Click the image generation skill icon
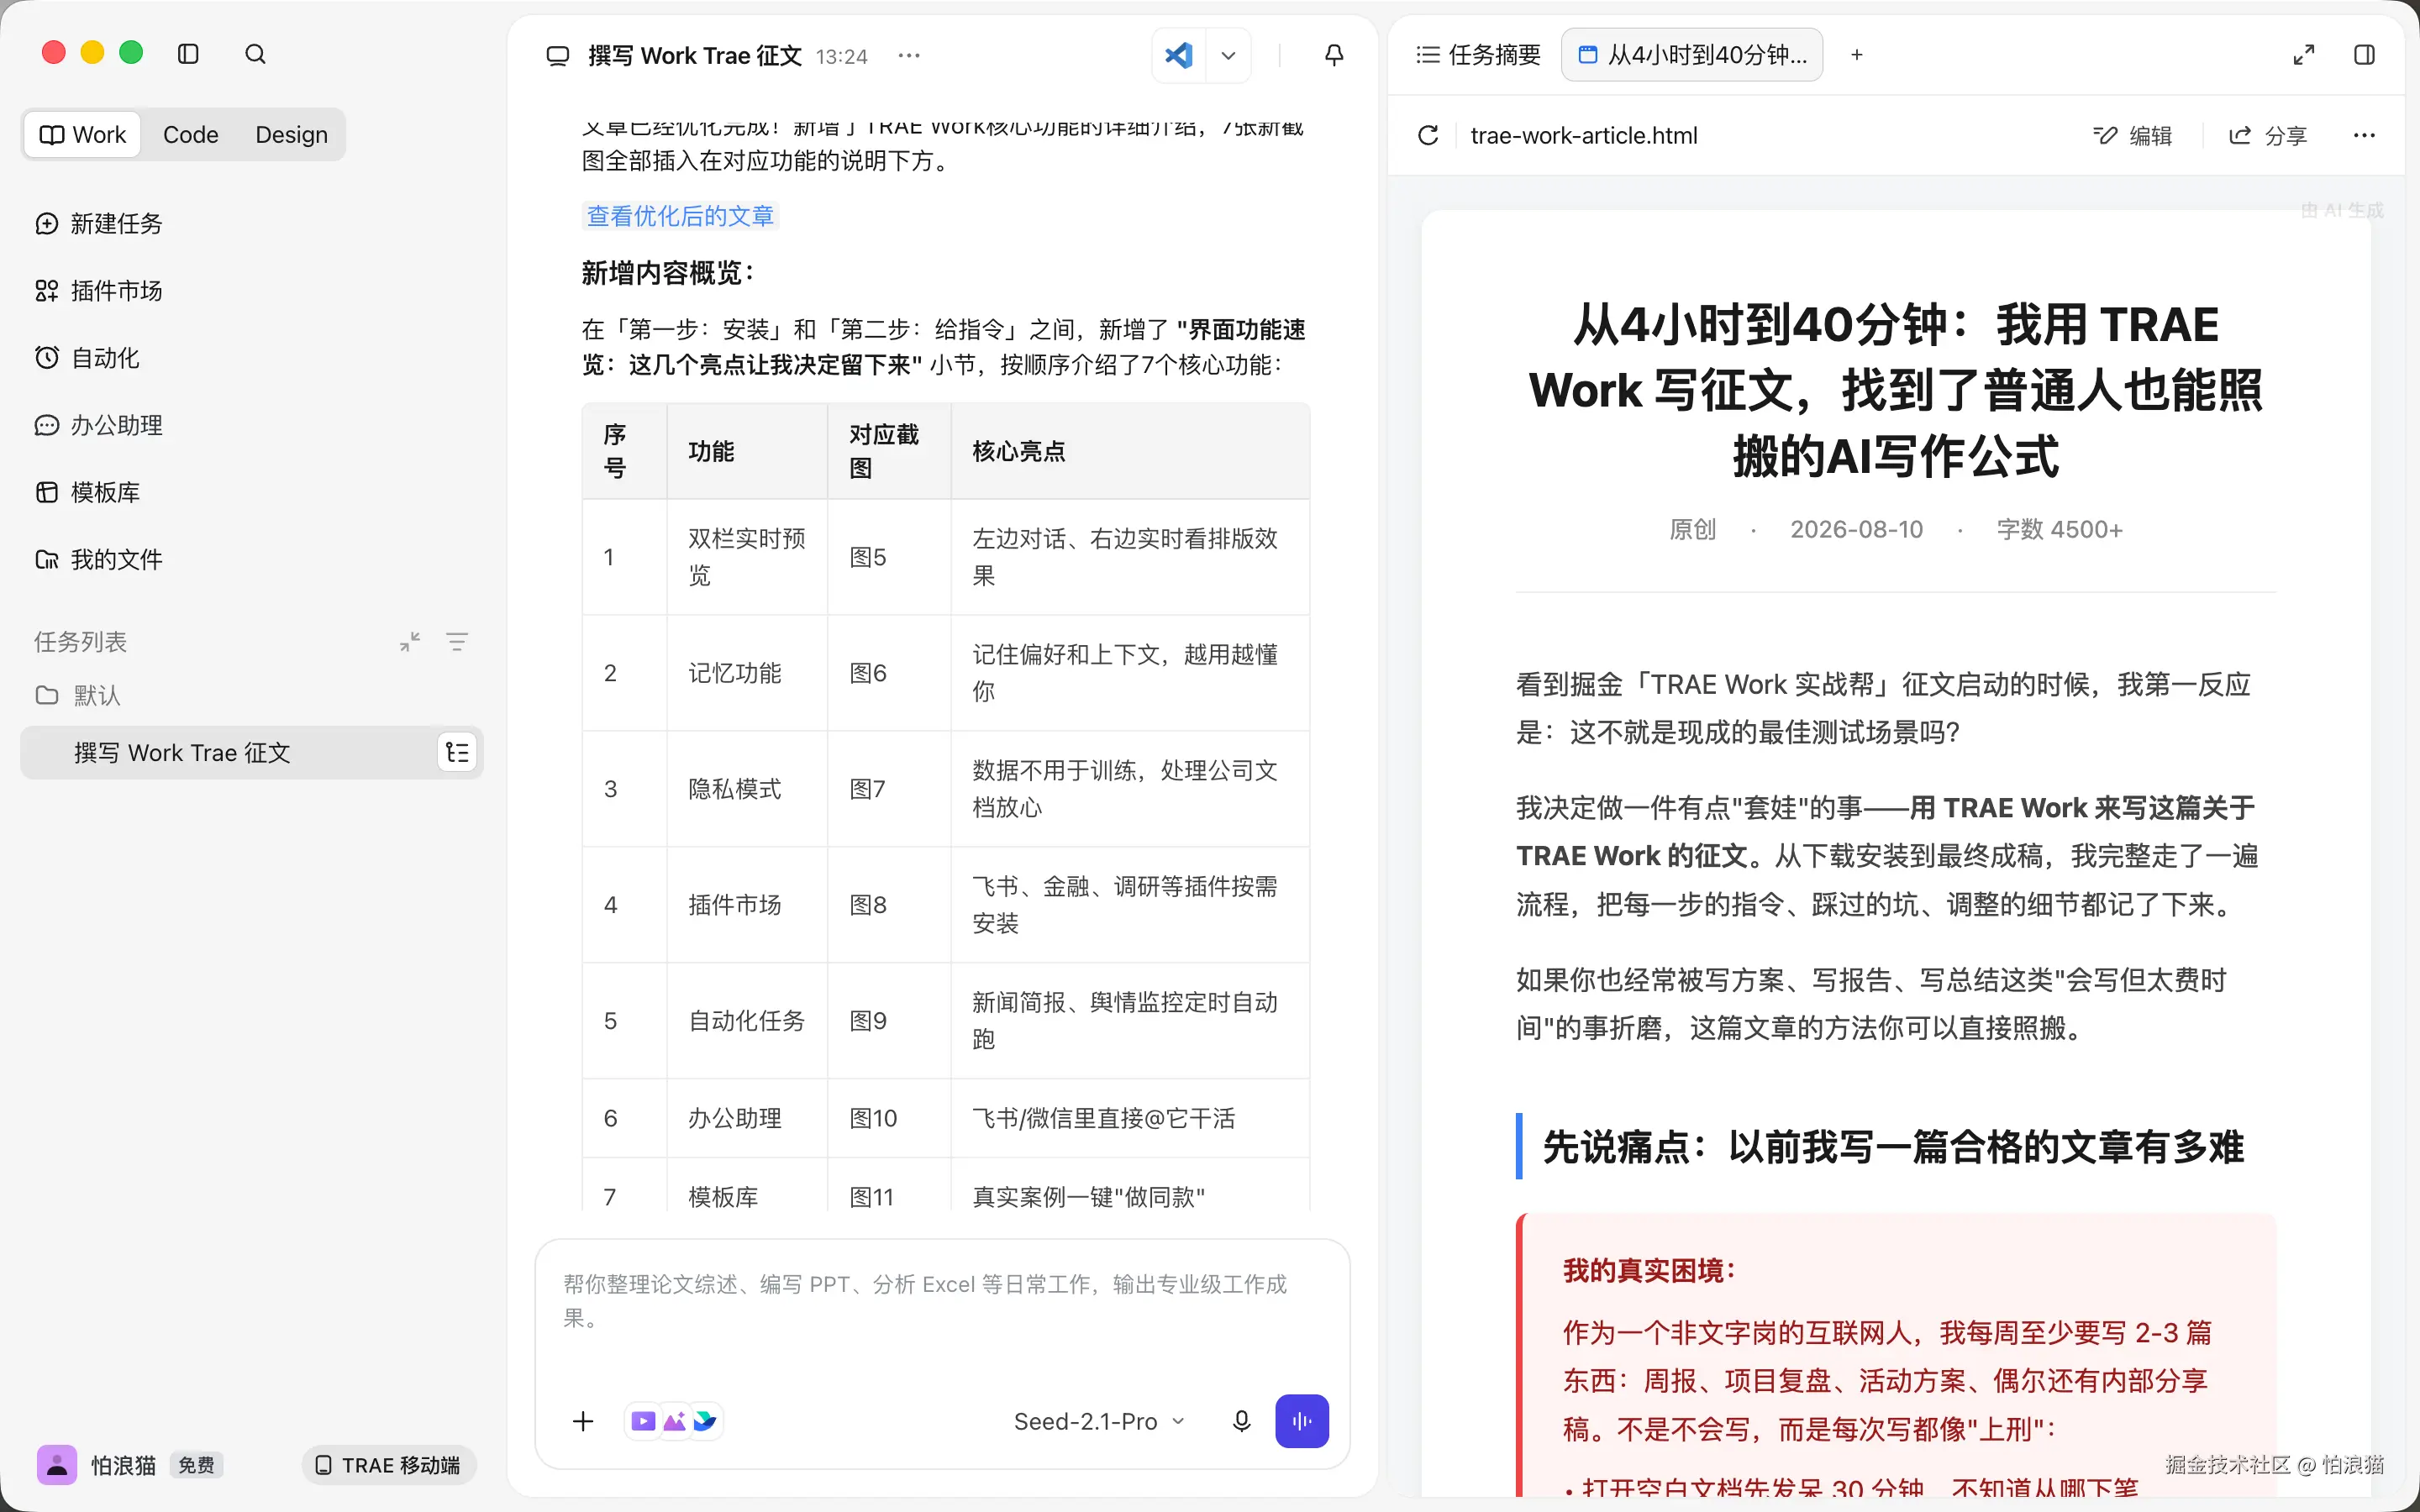Image resolution: width=2420 pixels, height=1512 pixels. 675,1421
